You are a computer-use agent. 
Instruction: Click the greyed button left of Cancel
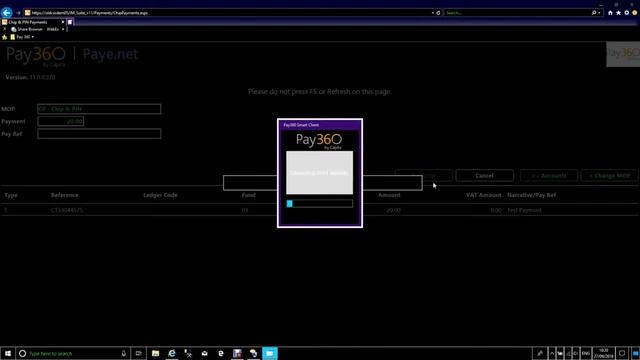424,176
